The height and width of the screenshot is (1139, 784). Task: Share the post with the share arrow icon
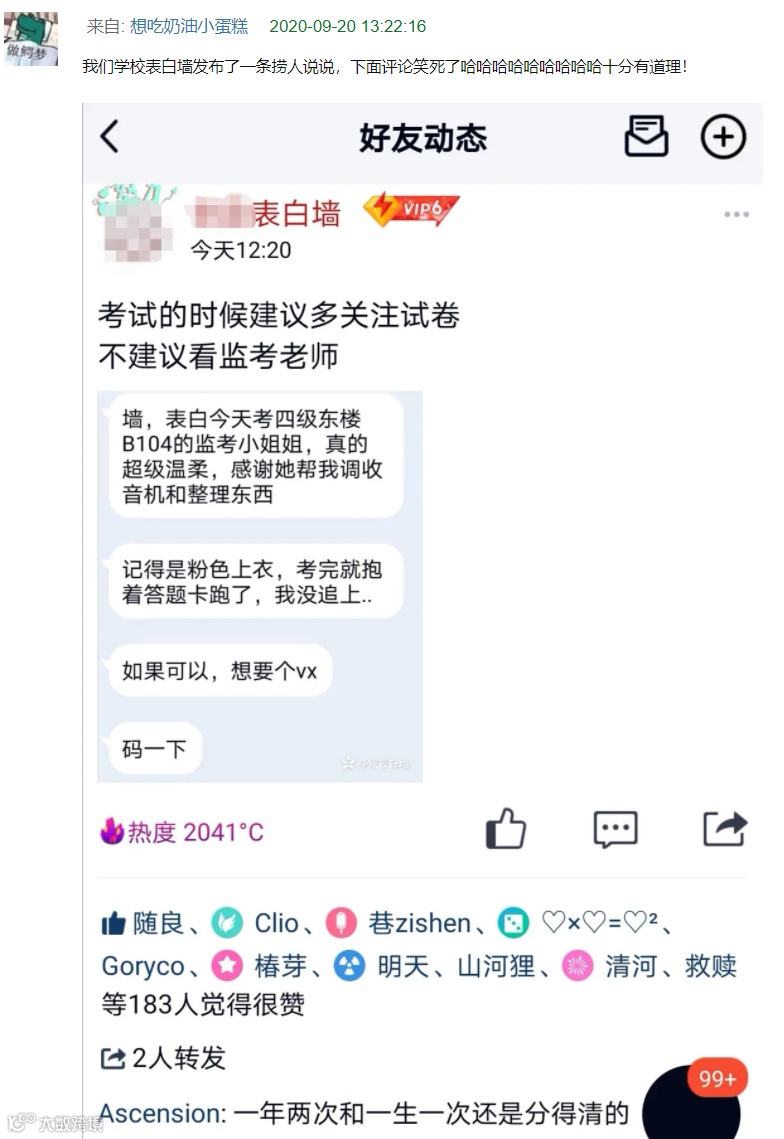coord(725,828)
